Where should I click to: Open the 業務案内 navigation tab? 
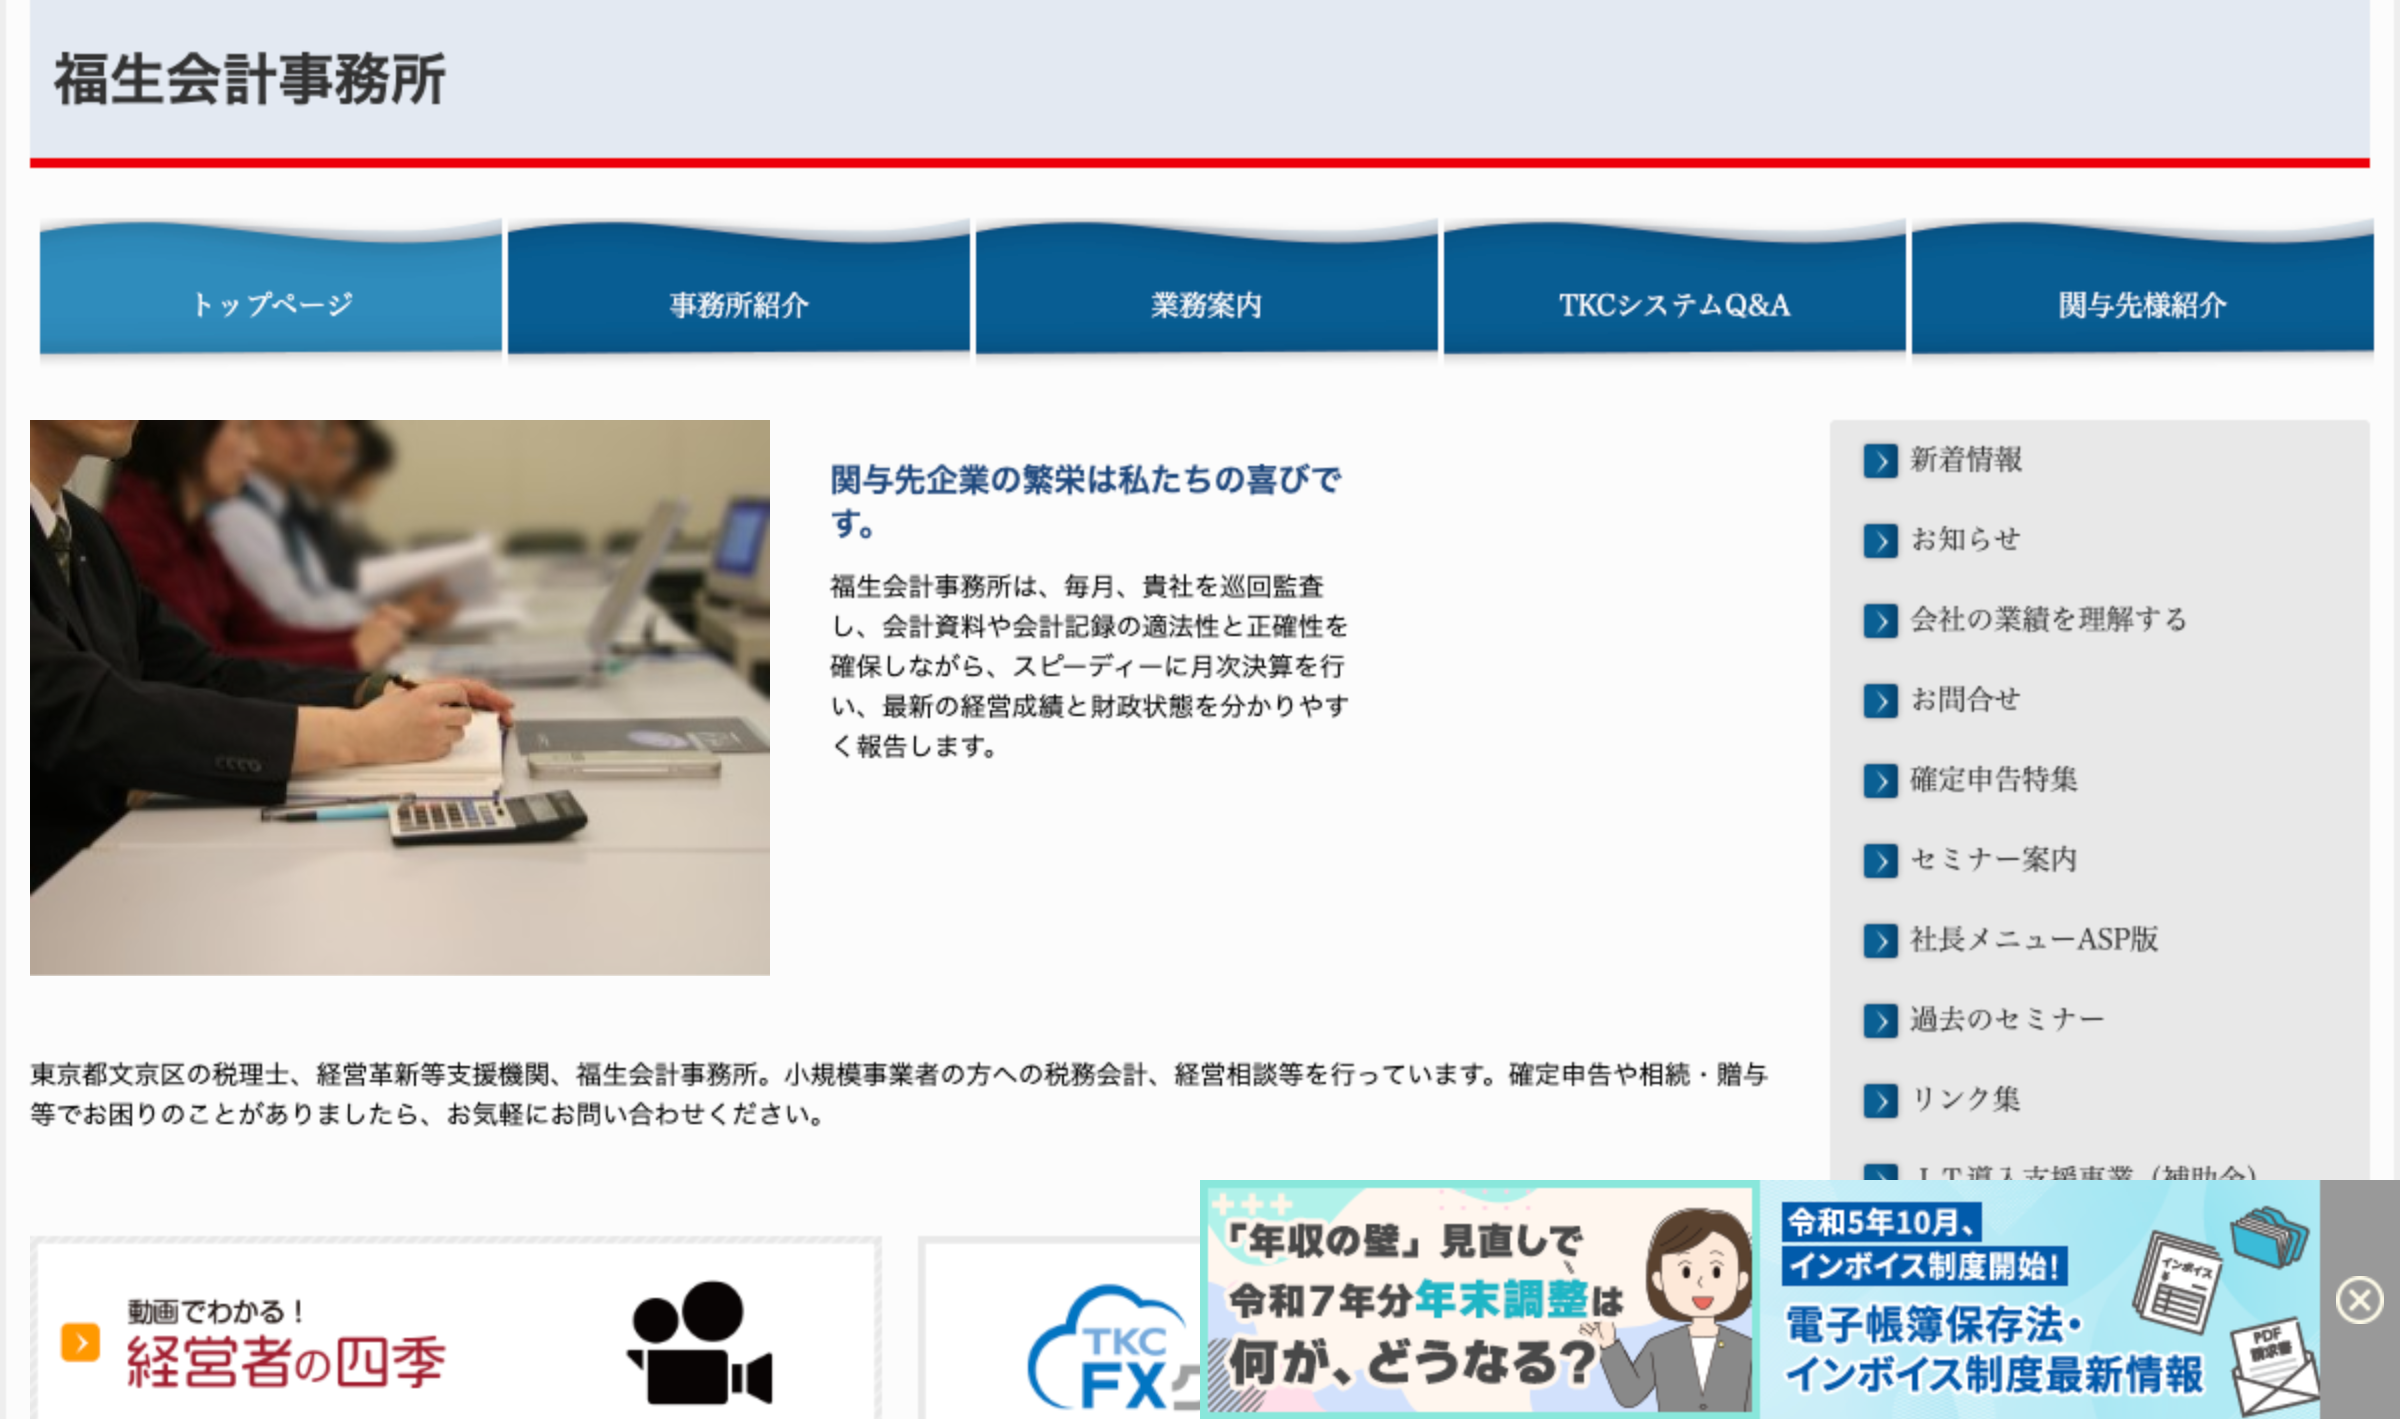[x=1207, y=304]
